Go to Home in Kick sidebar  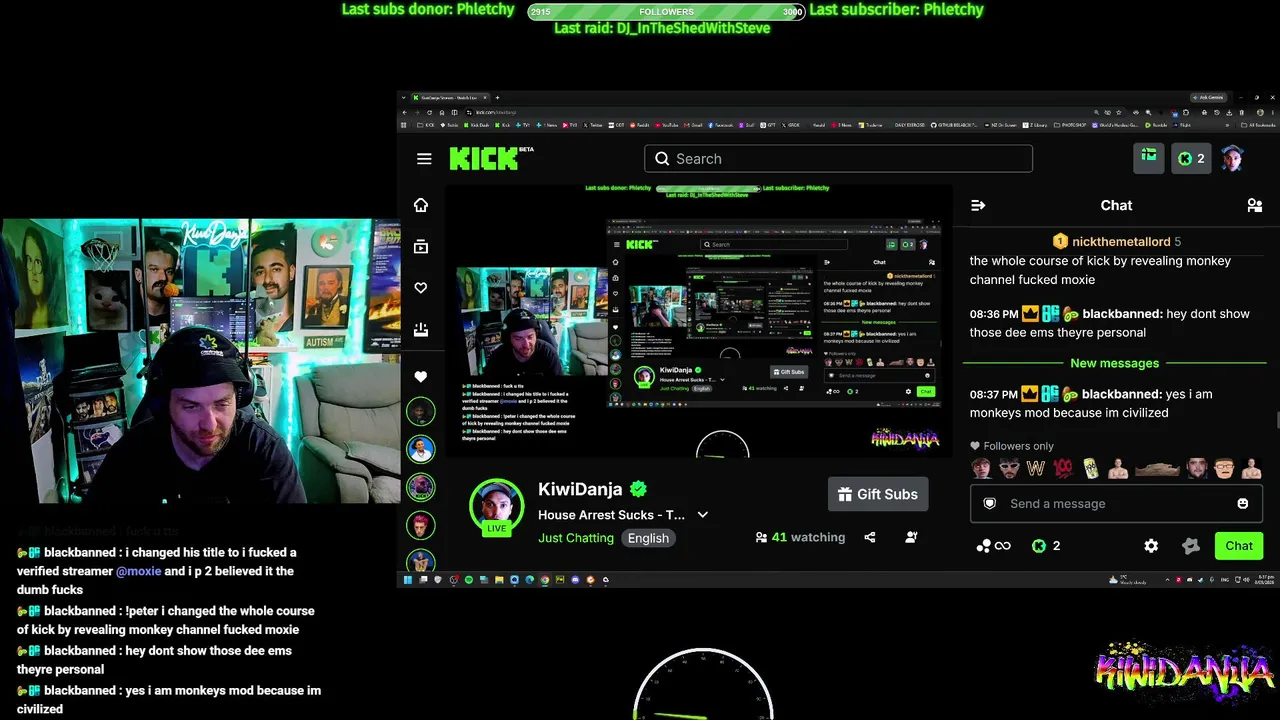tap(421, 205)
